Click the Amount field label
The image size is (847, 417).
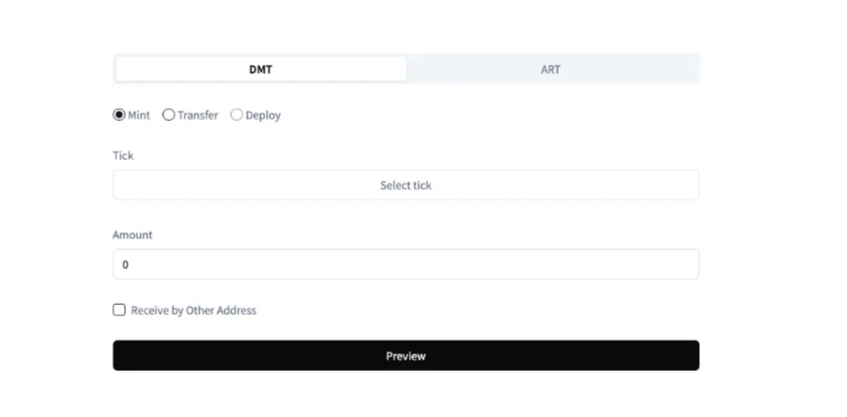[132, 235]
